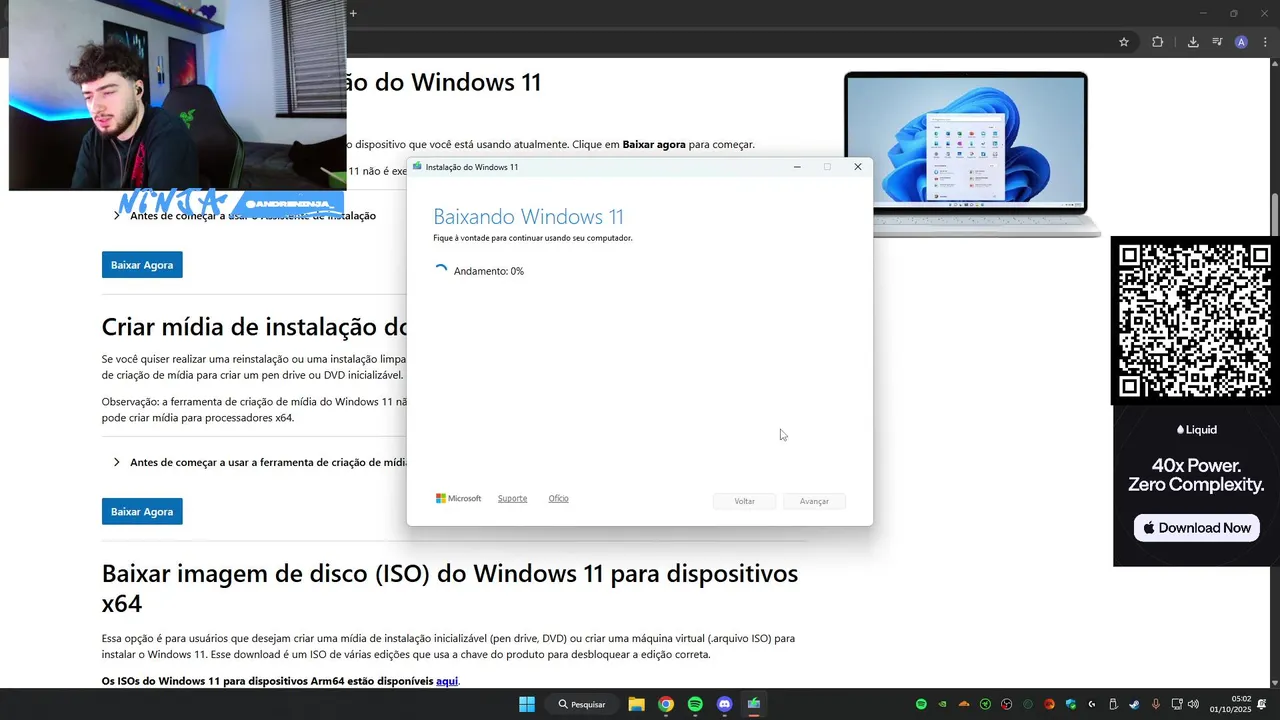The width and height of the screenshot is (1280, 720).
Task: Click the Windows Security shield tray icon
Action: pos(1071,704)
